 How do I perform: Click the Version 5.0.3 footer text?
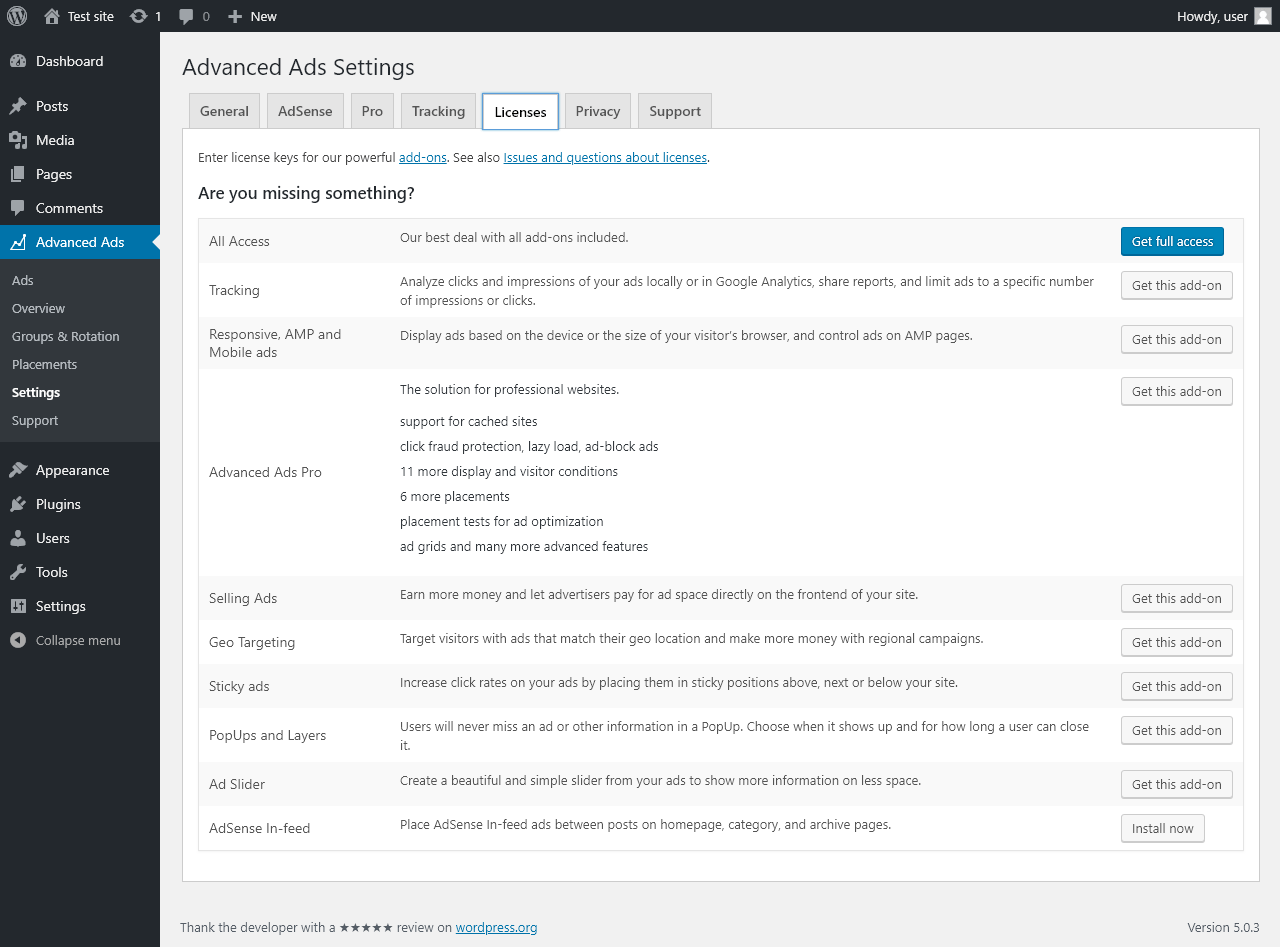click(1223, 927)
